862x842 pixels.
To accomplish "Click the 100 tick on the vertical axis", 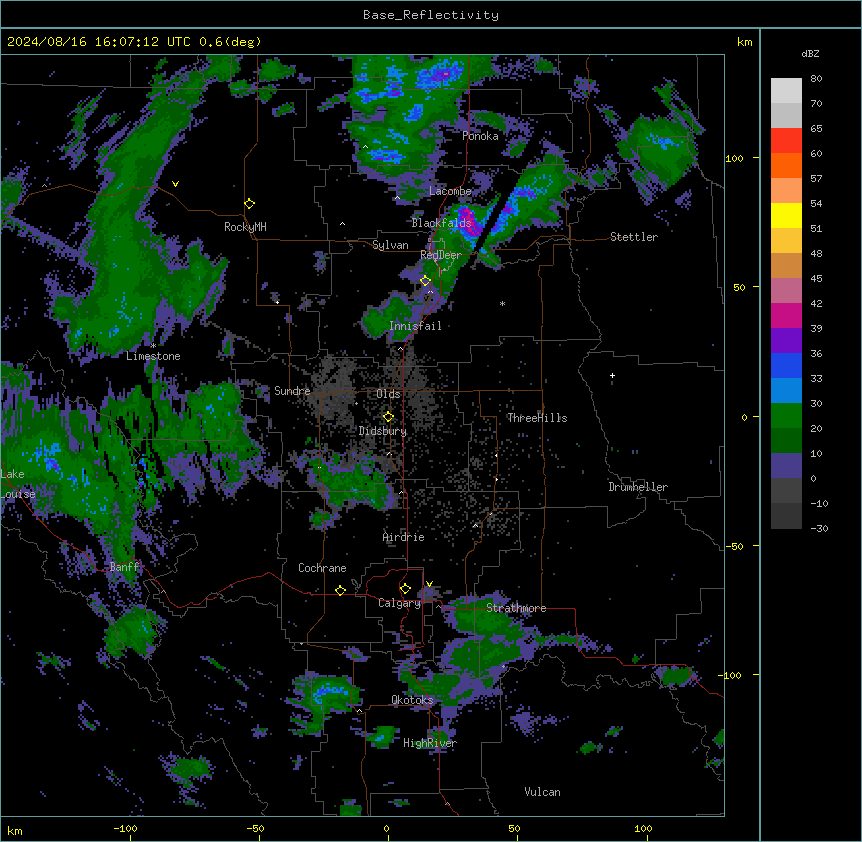I will pos(734,158).
